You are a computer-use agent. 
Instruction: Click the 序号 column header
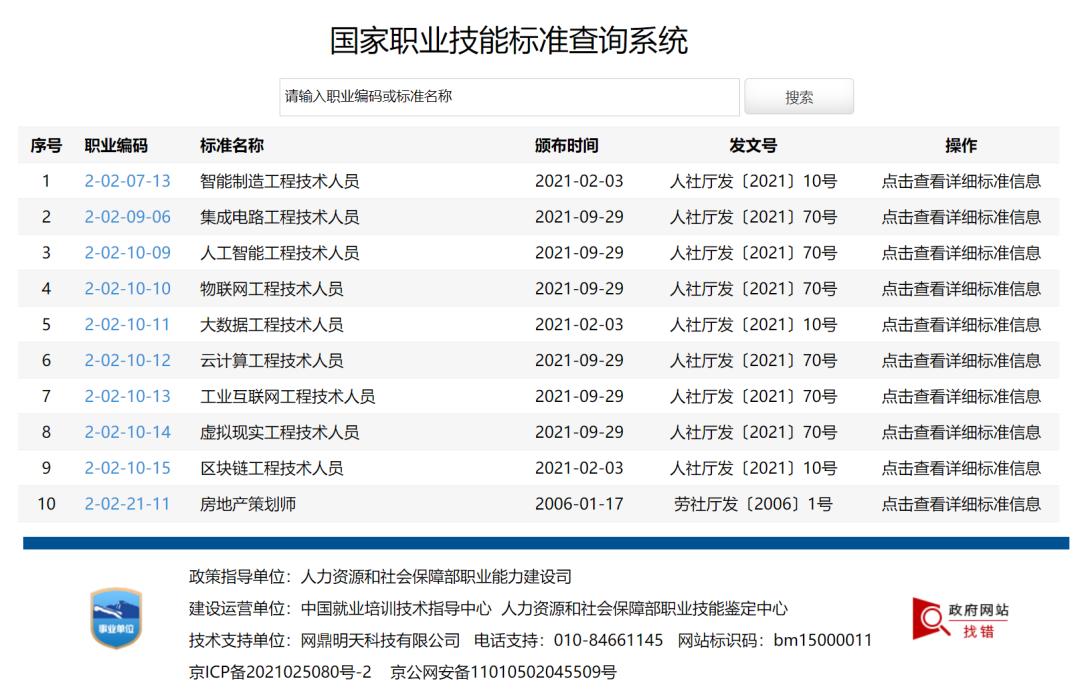tap(46, 145)
